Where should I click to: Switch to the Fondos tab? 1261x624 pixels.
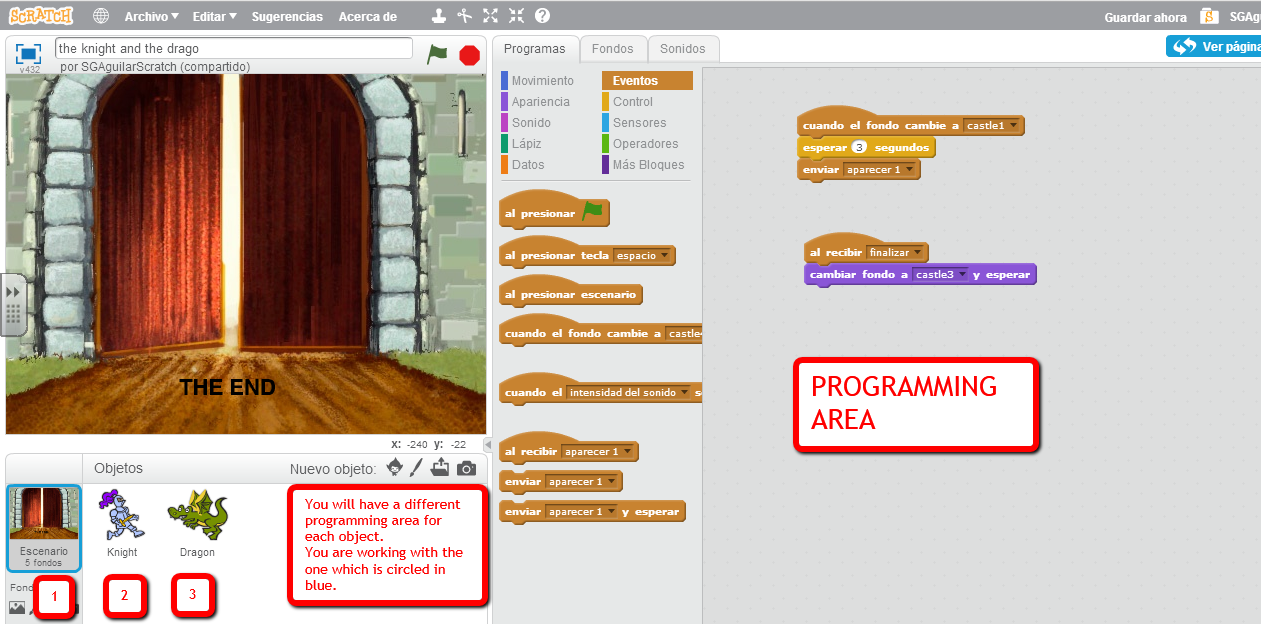613,48
